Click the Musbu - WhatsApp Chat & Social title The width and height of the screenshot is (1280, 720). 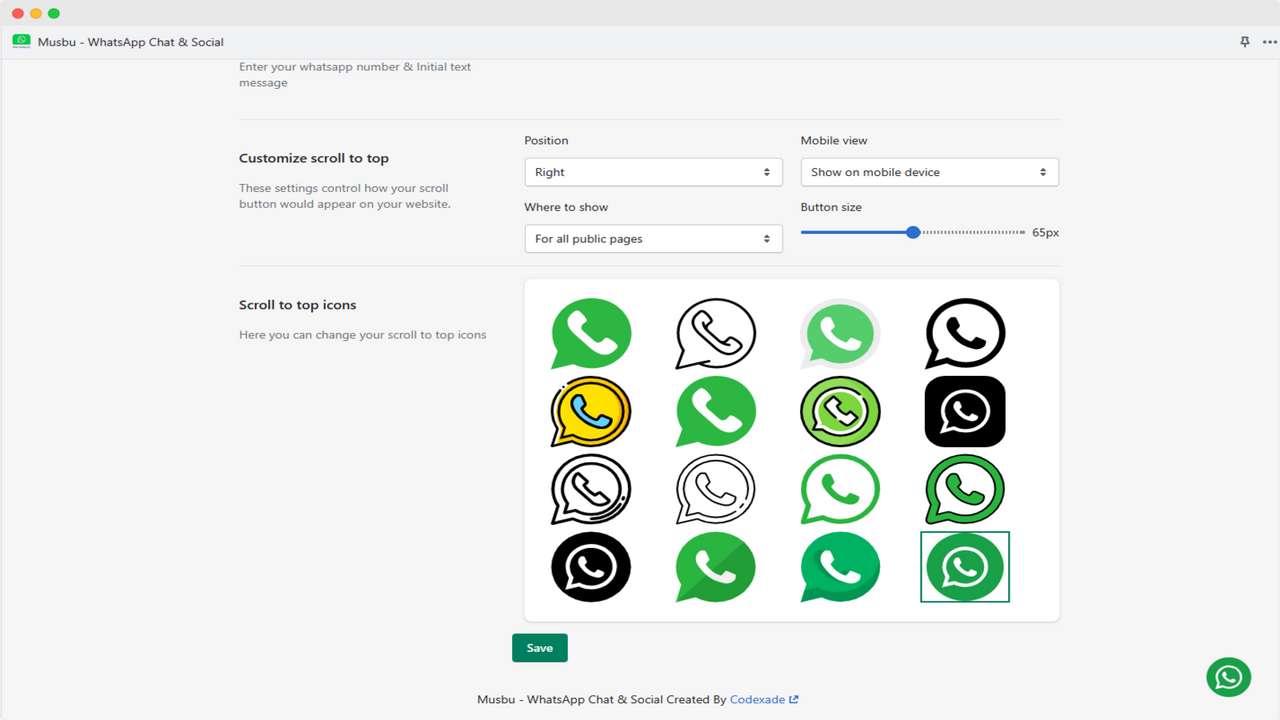tap(128, 42)
